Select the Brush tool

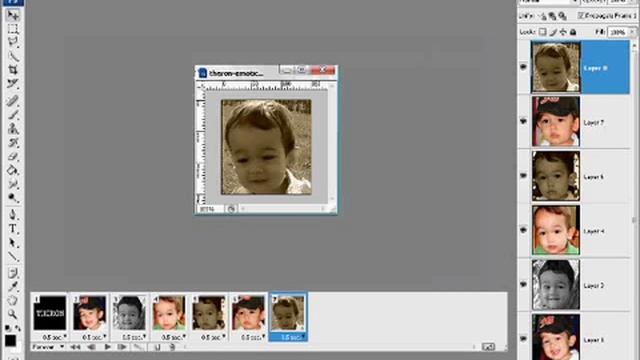click(x=13, y=115)
